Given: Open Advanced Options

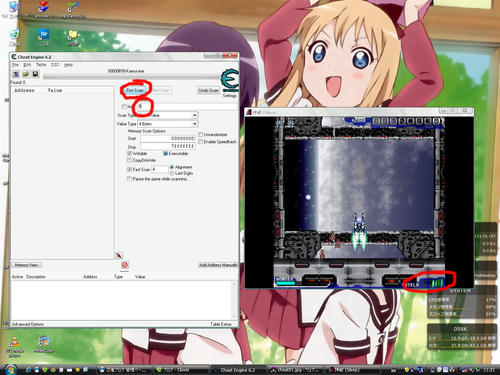Looking at the screenshot, I should click(28, 324).
